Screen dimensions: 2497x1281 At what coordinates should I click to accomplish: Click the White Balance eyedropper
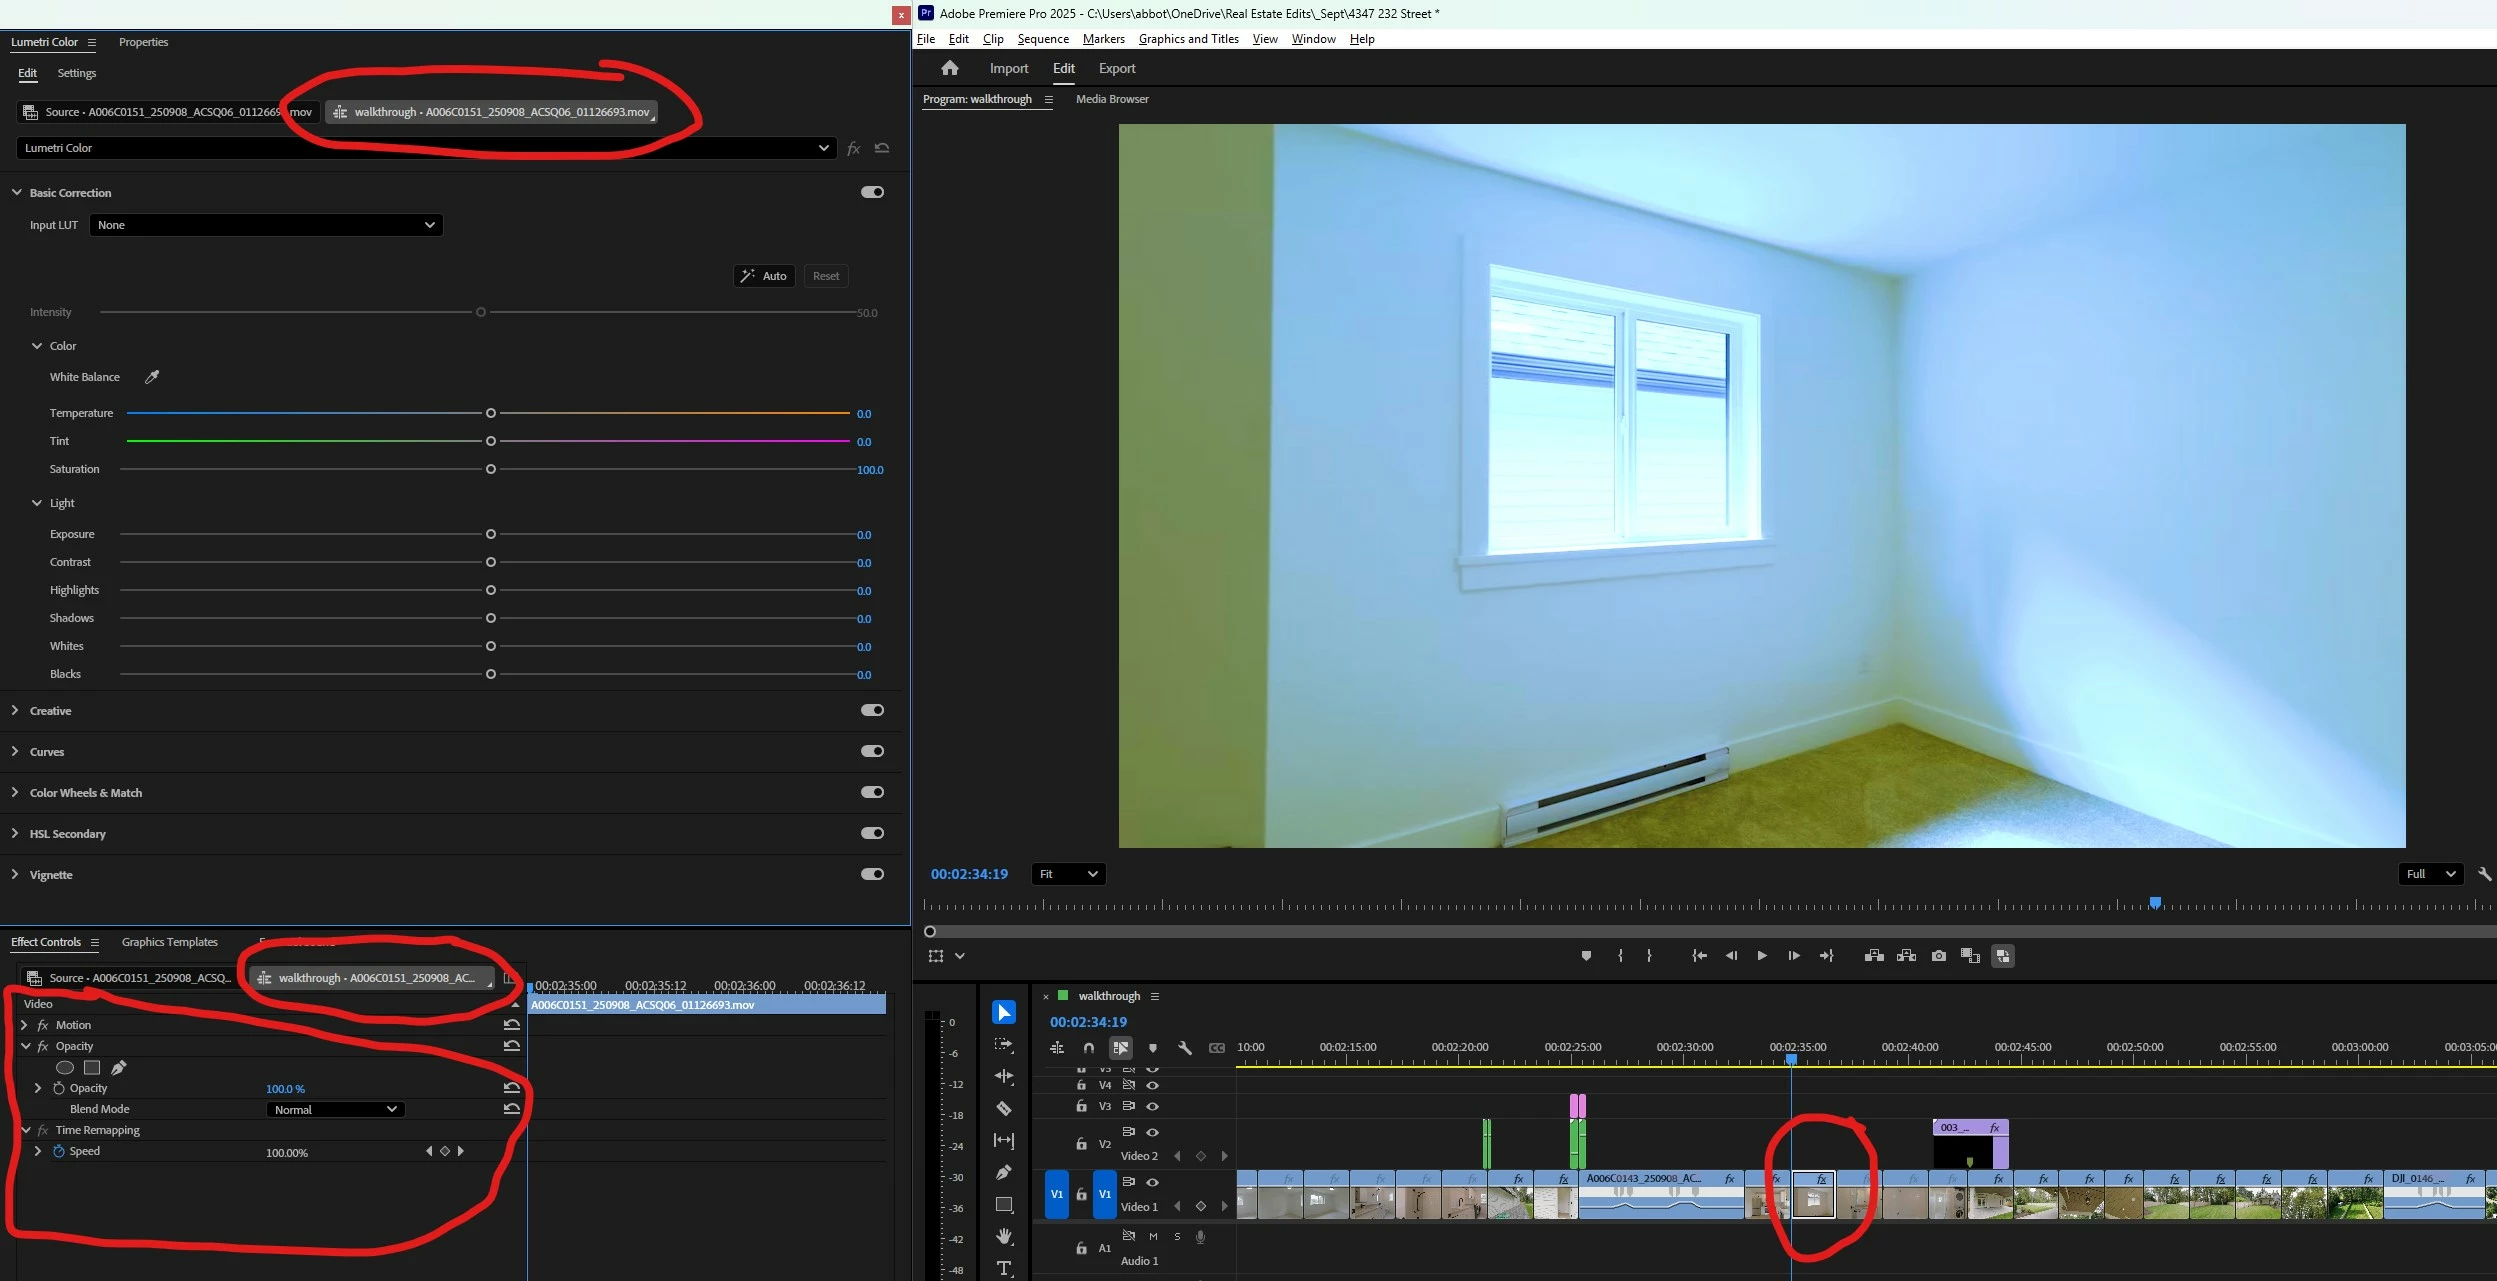[x=152, y=377]
